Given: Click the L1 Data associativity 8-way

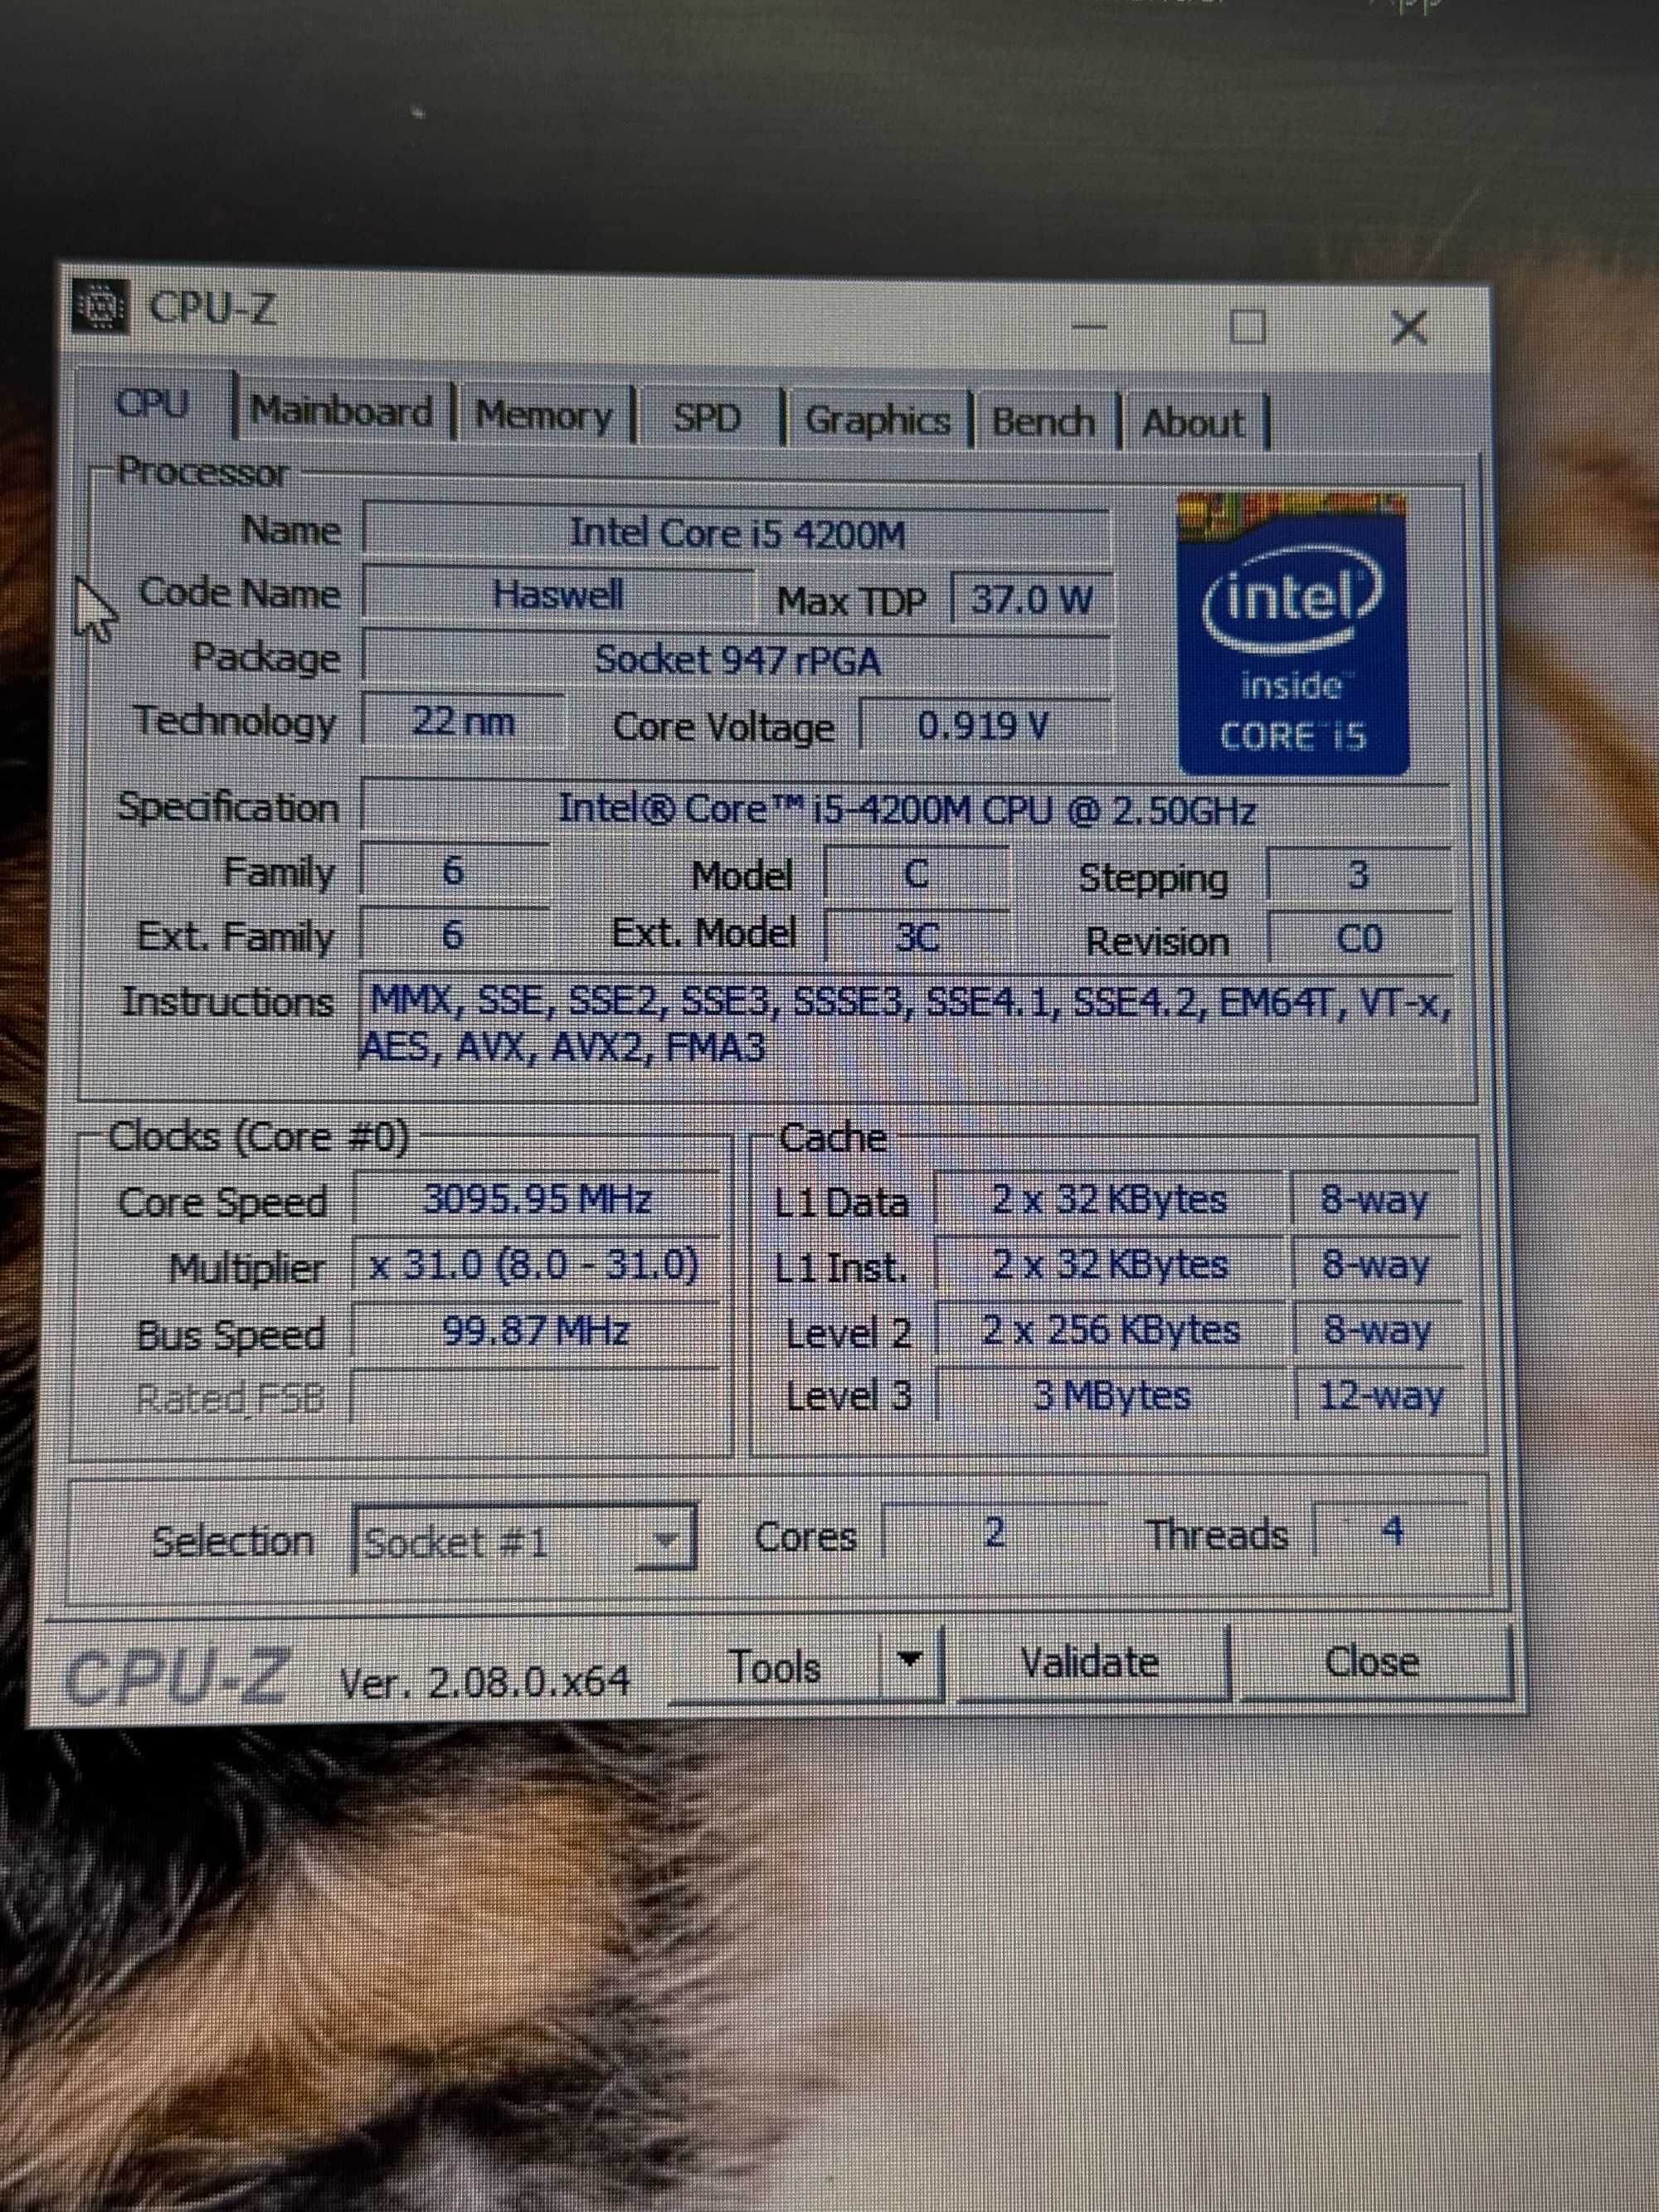Looking at the screenshot, I should [1374, 1199].
